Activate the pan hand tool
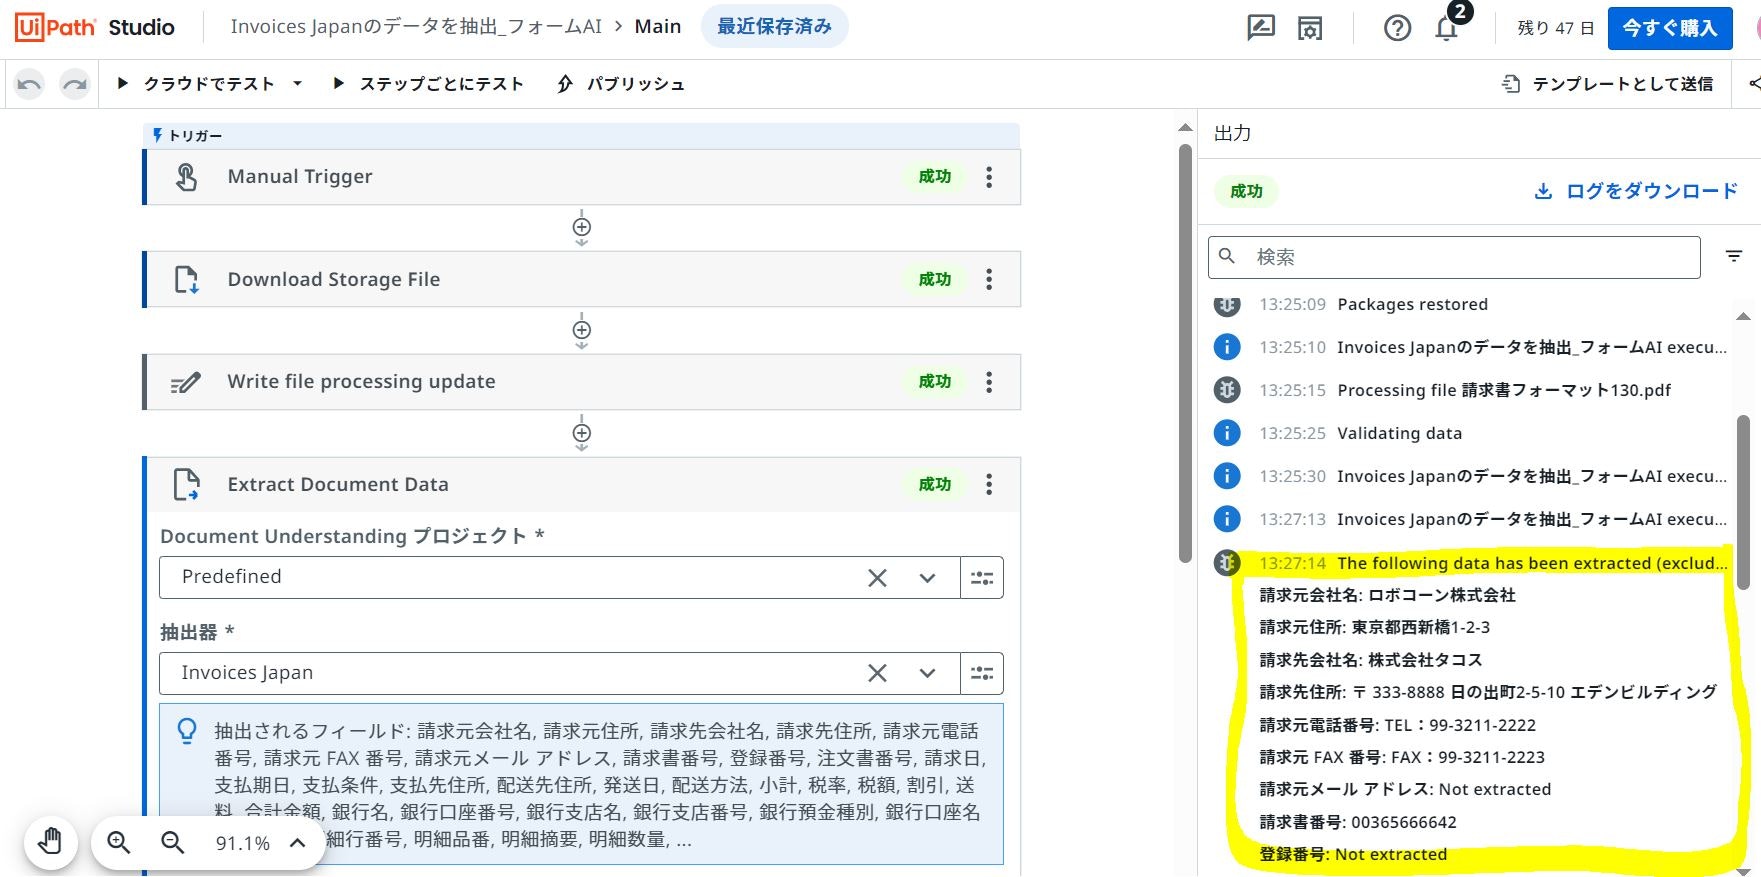The height and width of the screenshot is (877, 1761). 50,843
